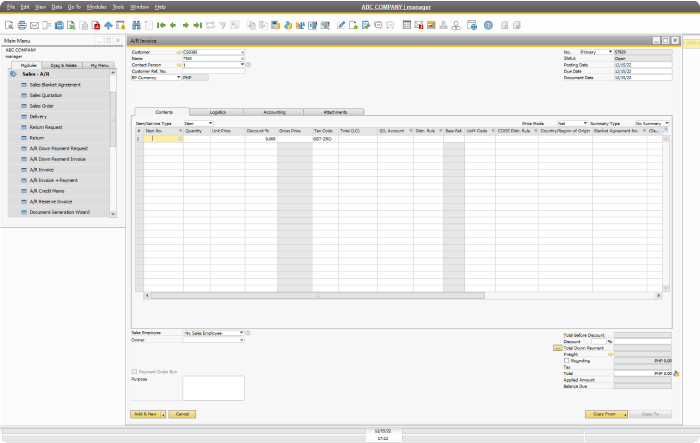
Task: Click the Add & New button
Action: [x=146, y=414]
